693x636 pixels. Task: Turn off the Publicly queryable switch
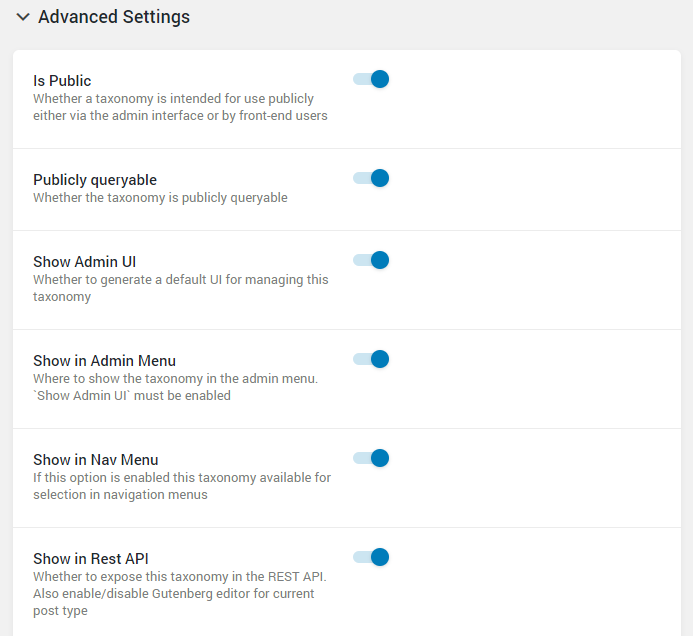coord(371,178)
